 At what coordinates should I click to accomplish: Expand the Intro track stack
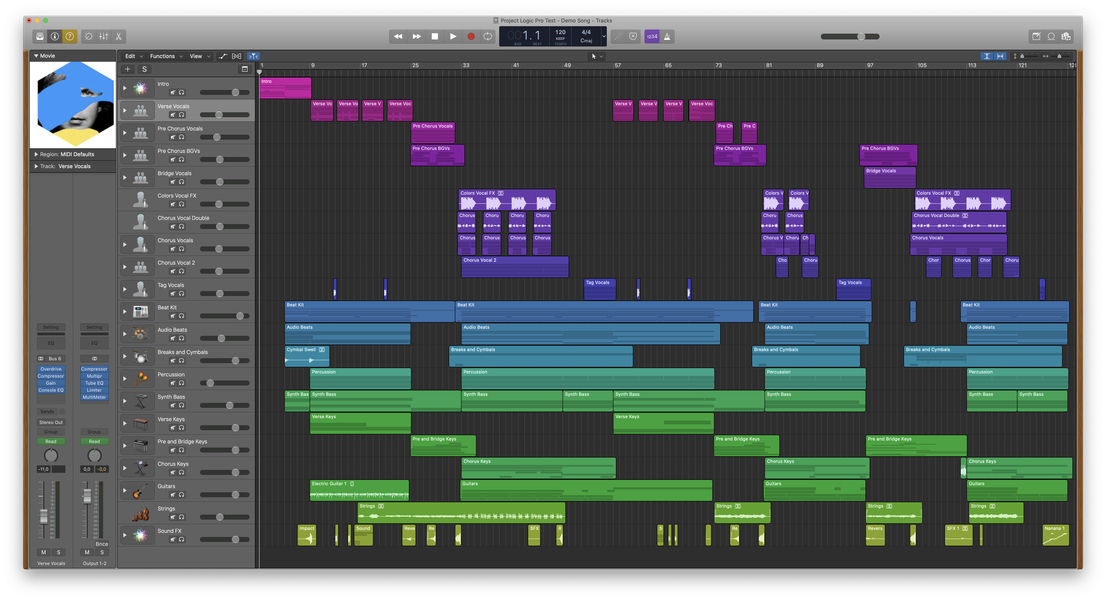coord(125,88)
